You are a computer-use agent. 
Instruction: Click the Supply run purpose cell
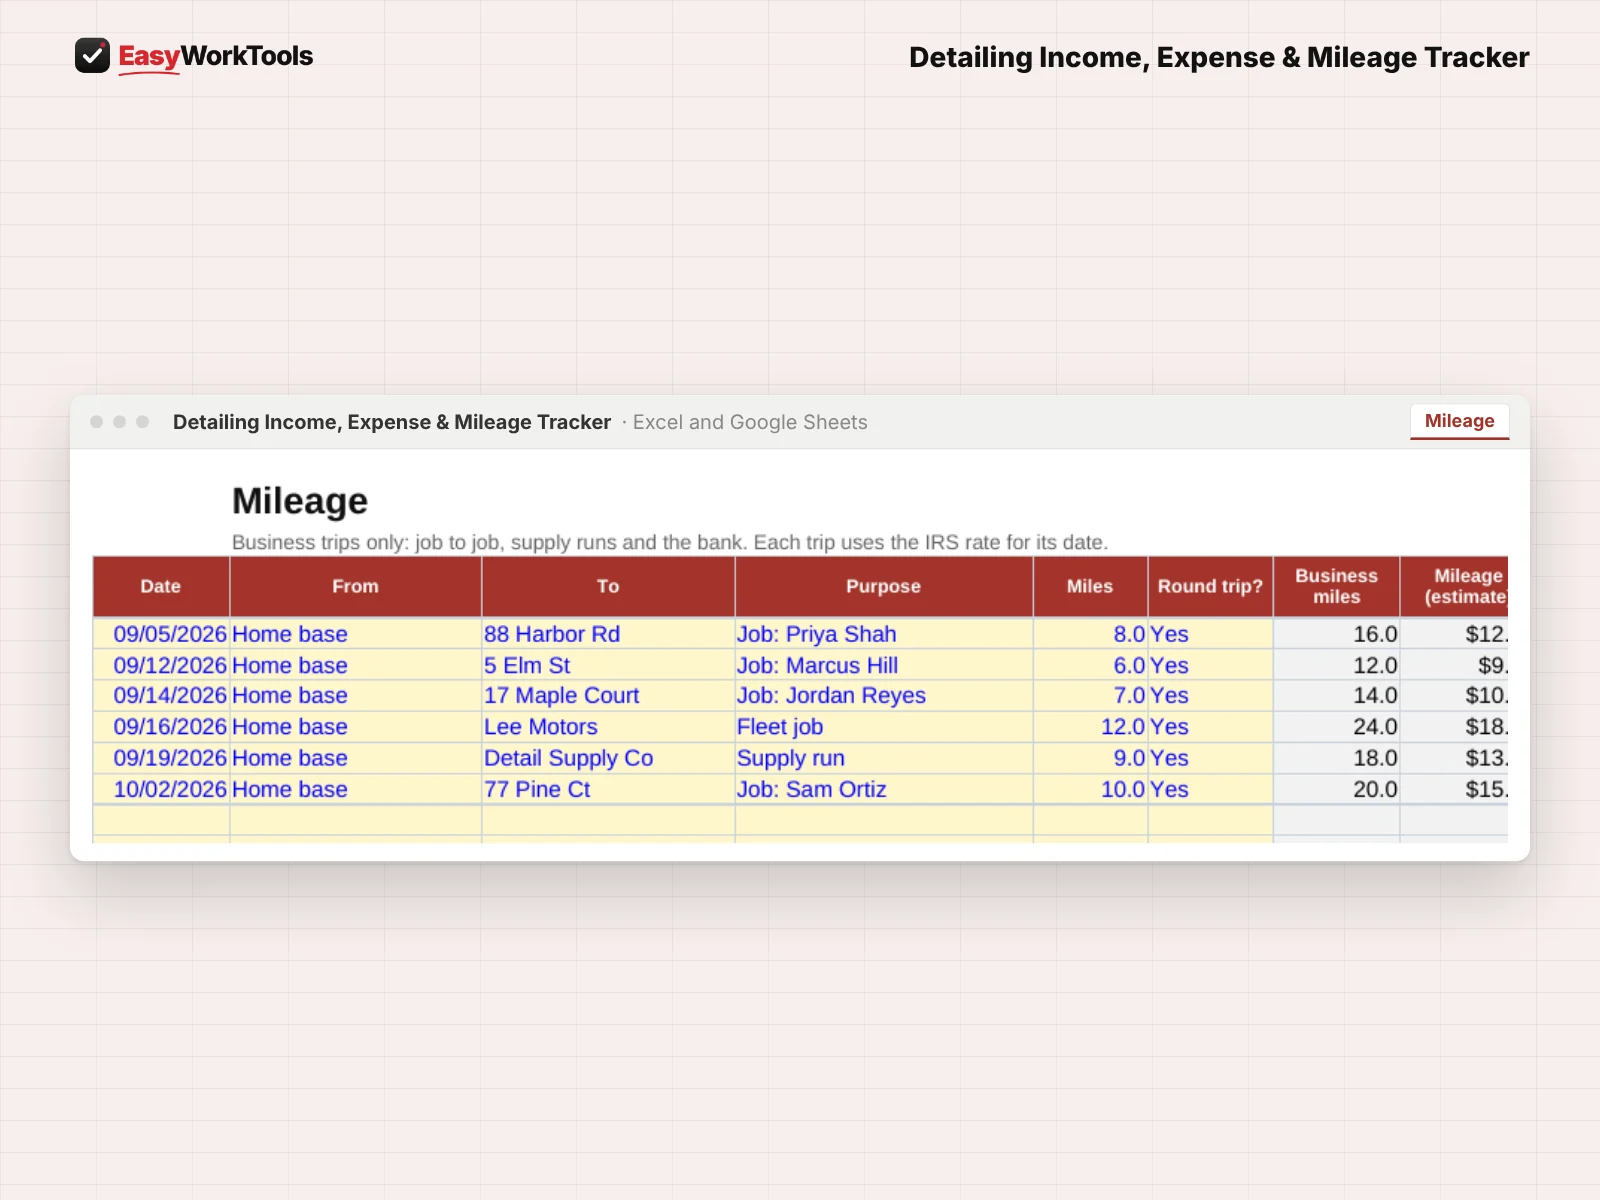tap(884, 758)
